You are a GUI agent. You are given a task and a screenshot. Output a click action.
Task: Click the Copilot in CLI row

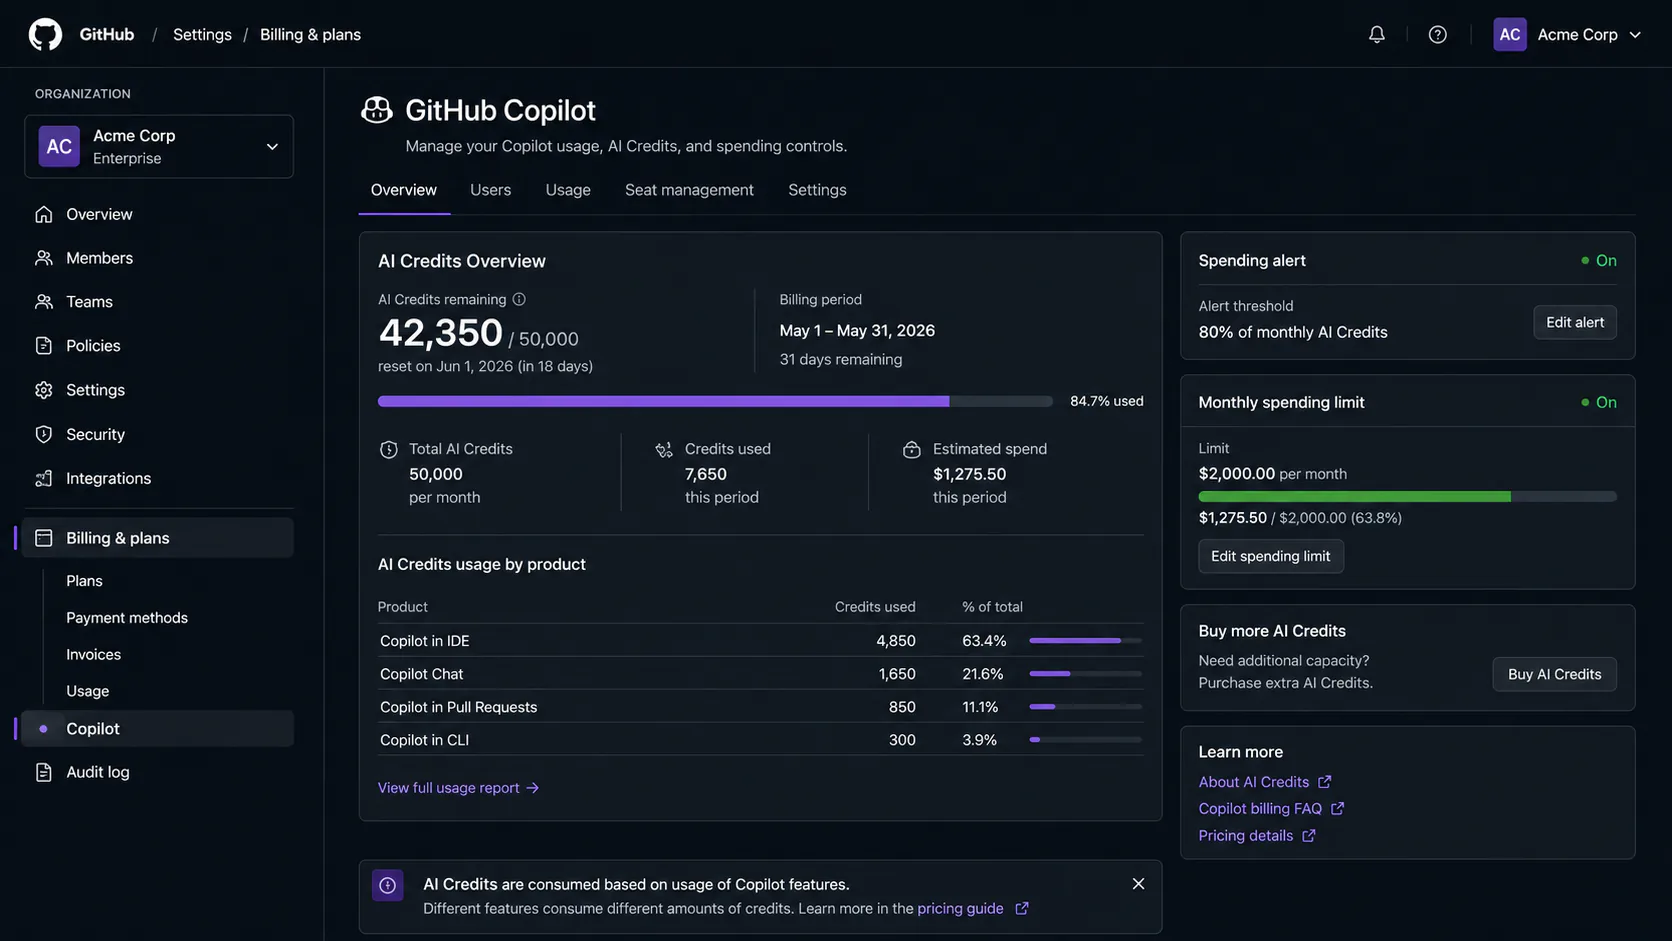[760, 740]
